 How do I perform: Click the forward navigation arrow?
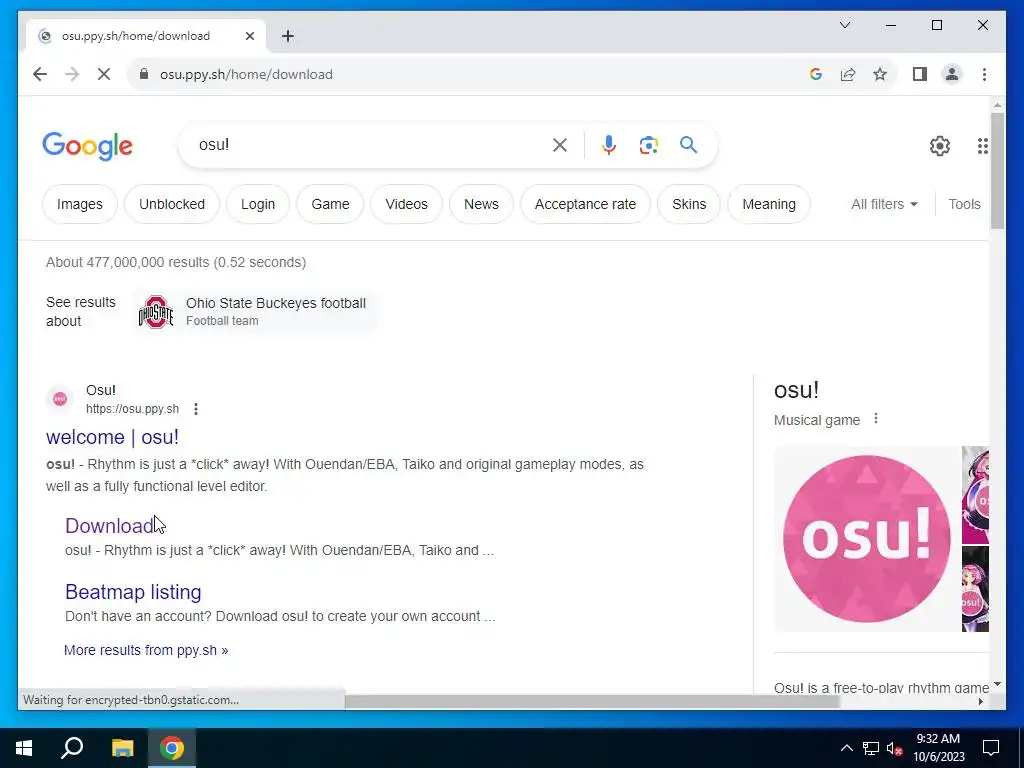[72, 74]
